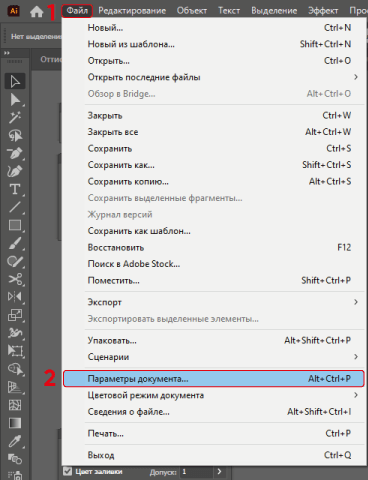This screenshot has height=480, width=368.
Task: Click the Допуск value field
Action: (x=196, y=472)
